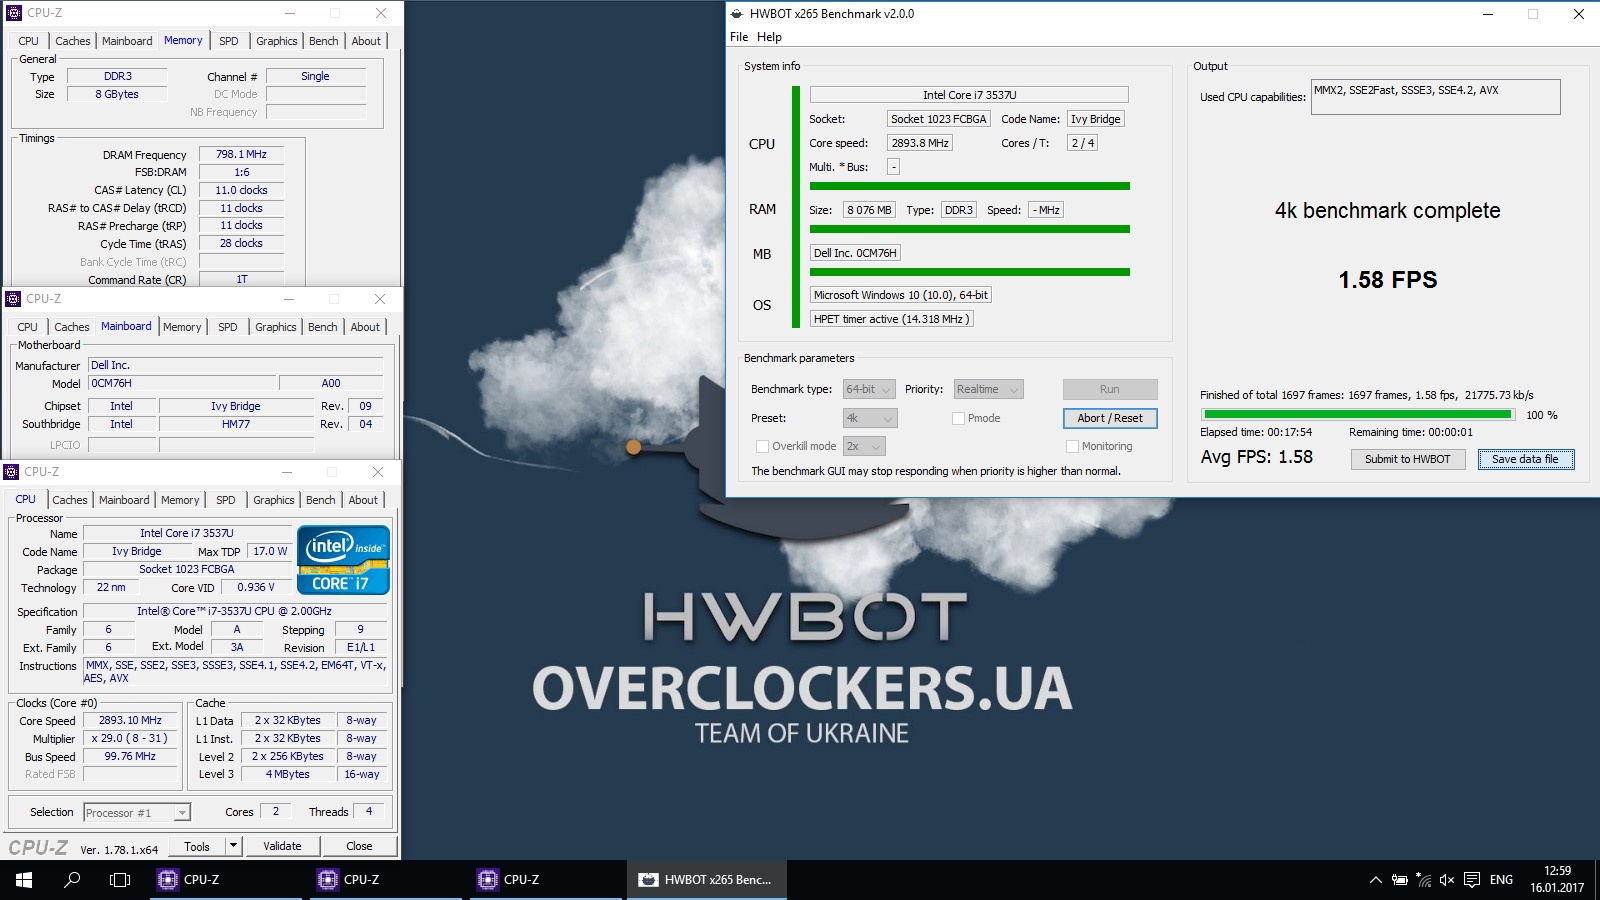The height and width of the screenshot is (900, 1600).
Task: Open the Overkill 2x multiplier dropdown
Action: pyautogui.click(x=864, y=446)
